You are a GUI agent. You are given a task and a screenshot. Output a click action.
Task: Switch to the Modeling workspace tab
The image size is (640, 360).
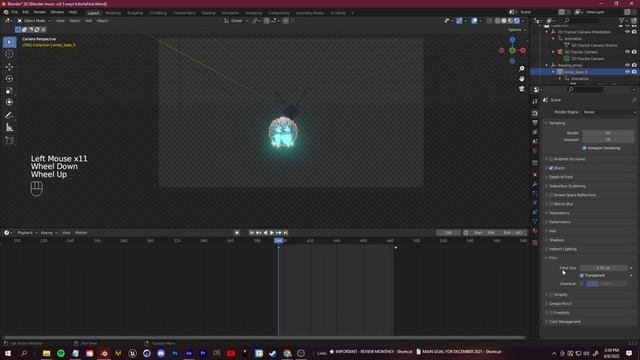pyautogui.click(x=113, y=13)
